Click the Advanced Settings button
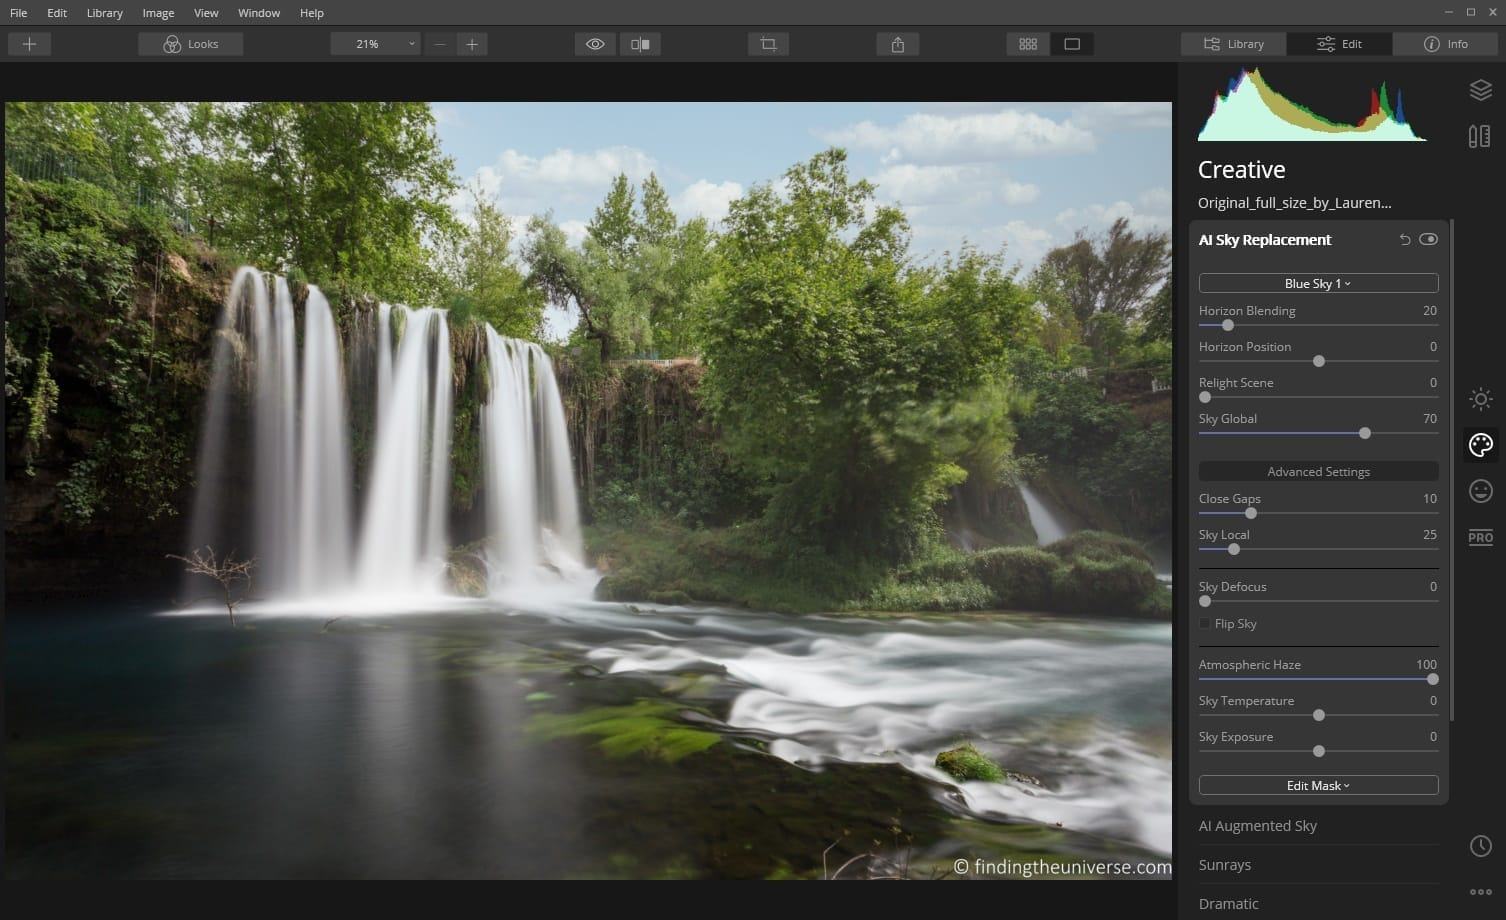Viewport: 1506px width, 920px height. 1318,471
